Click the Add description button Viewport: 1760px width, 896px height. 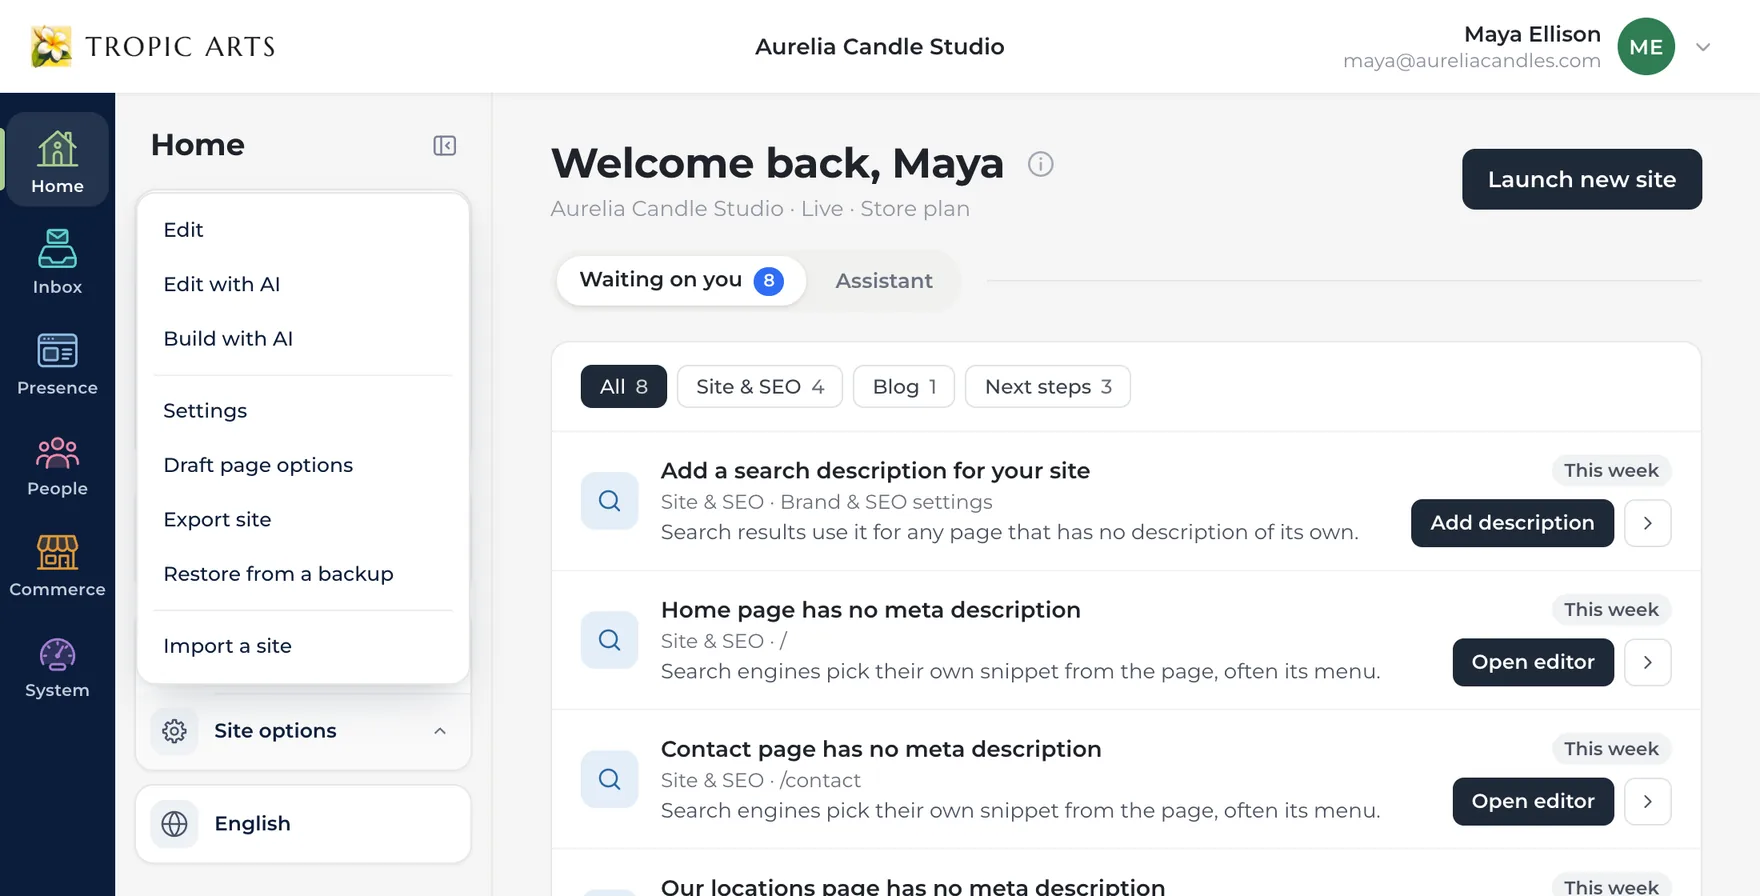pos(1512,523)
